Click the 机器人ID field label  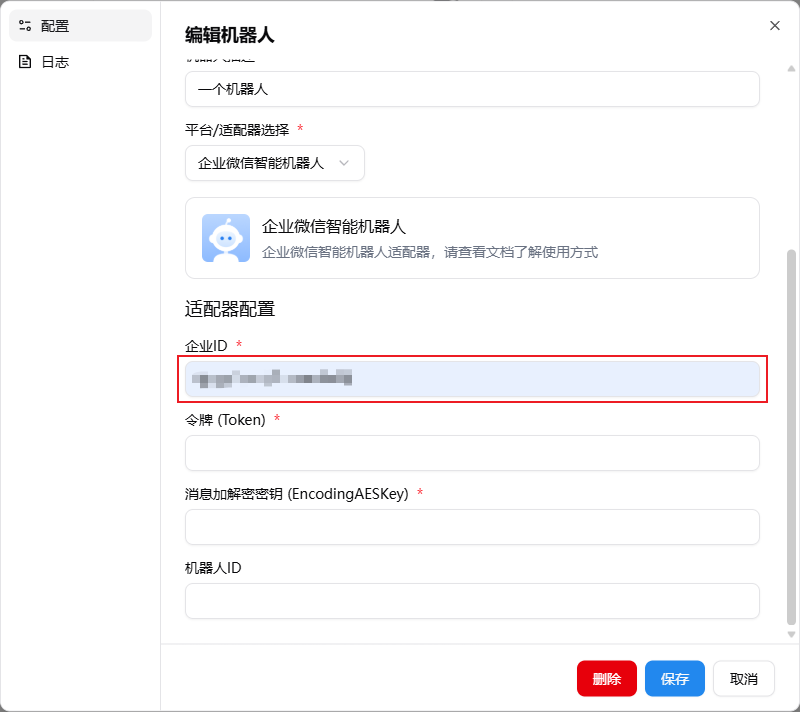tap(213, 568)
